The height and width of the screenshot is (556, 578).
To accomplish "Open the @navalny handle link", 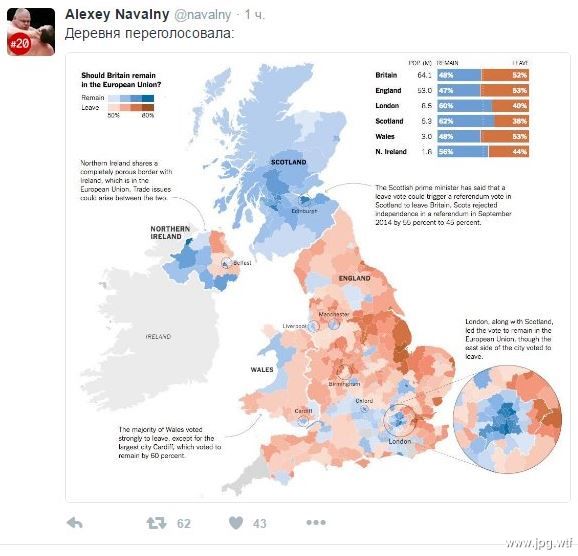I will (x=202, y=15).
